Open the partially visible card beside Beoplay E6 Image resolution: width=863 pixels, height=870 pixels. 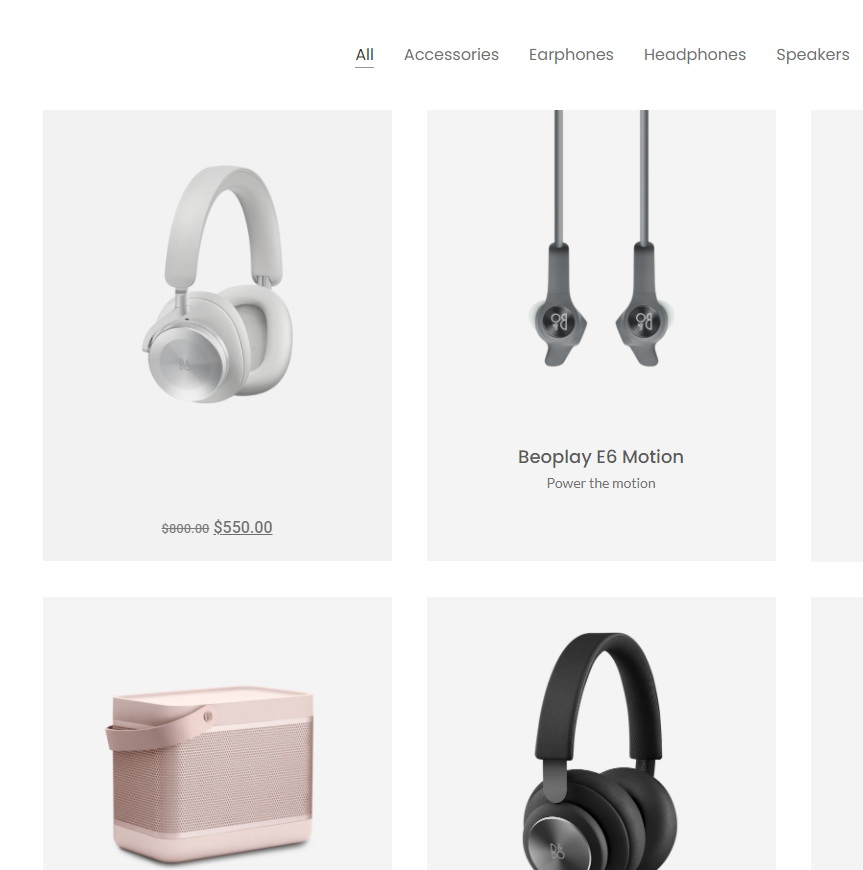click(837, 336)
